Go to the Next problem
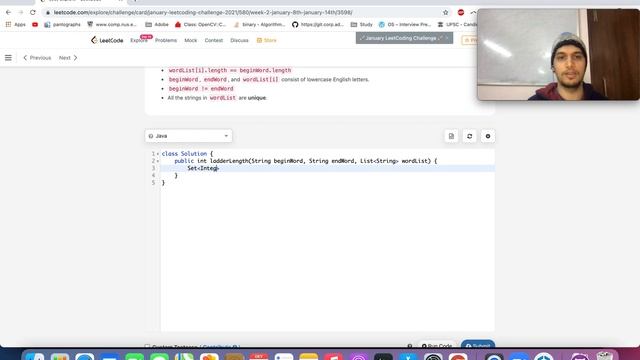640x360 pixels. tap(68, 58)
